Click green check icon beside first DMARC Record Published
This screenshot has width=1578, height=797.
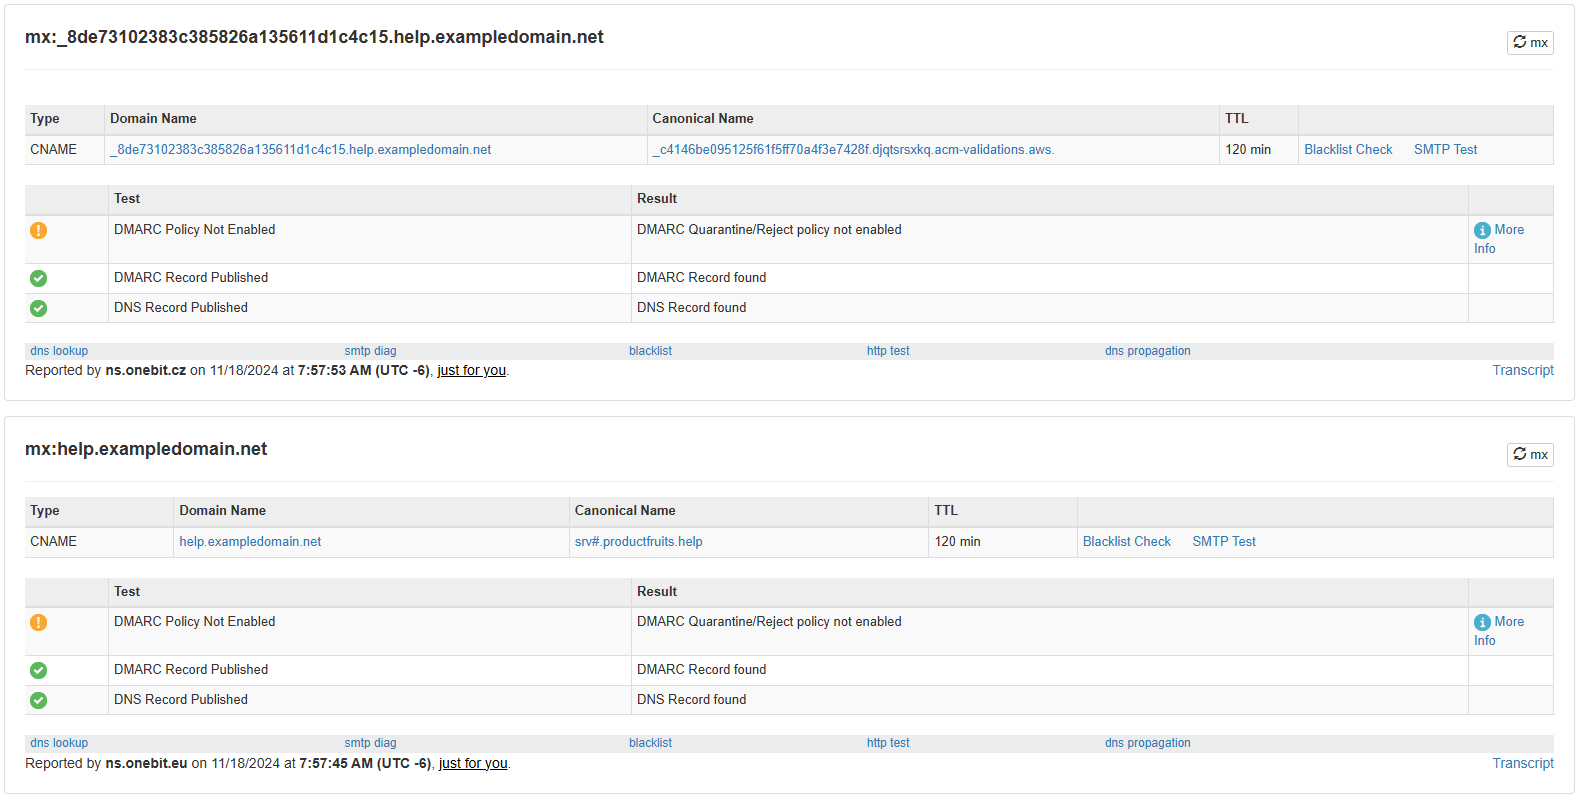coord(38,278)
